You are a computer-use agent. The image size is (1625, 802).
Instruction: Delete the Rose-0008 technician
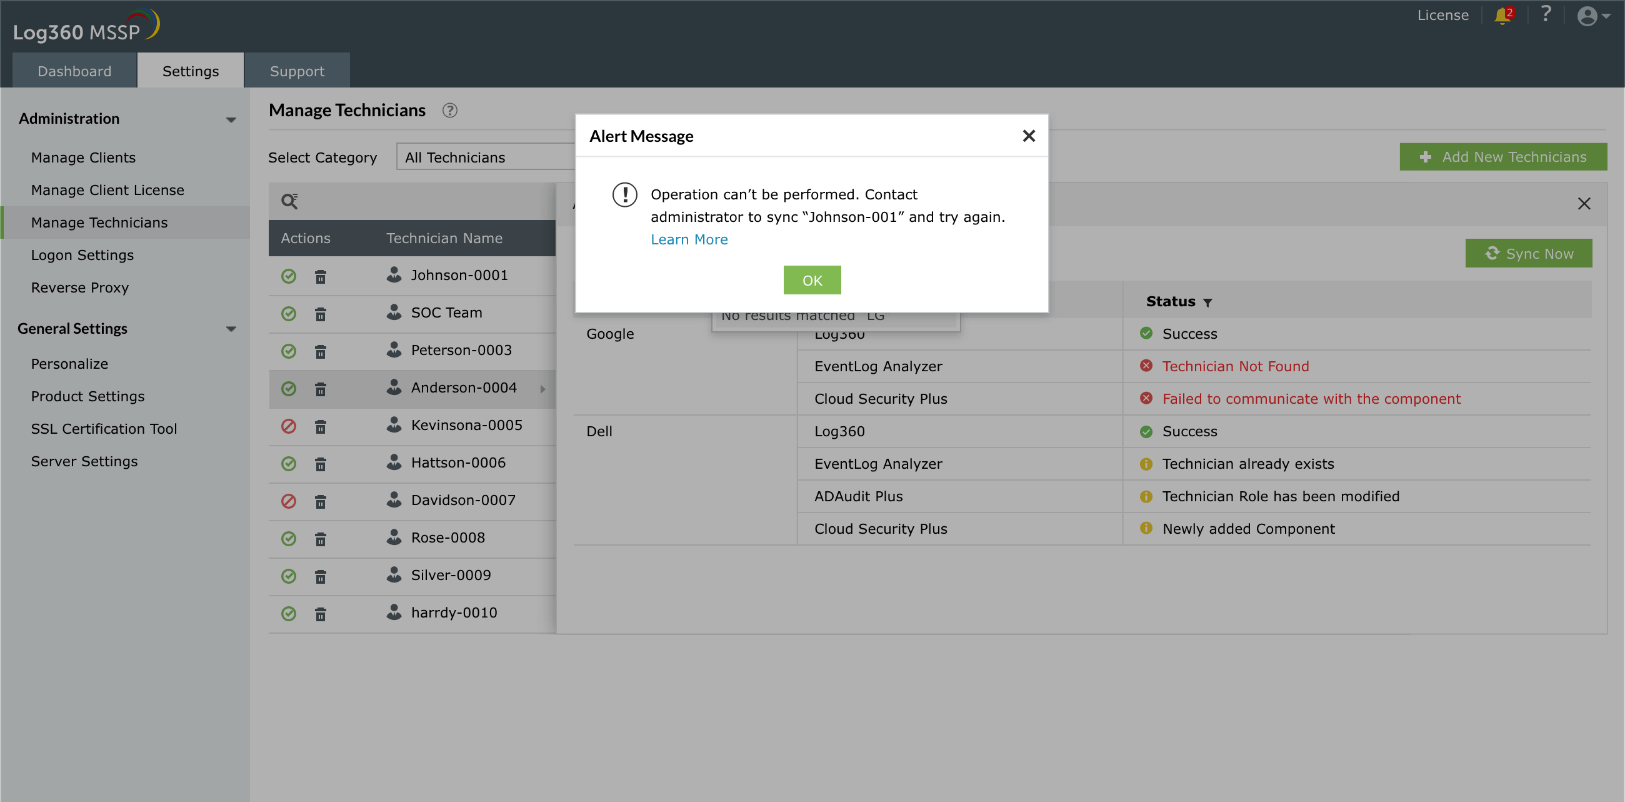320,539
